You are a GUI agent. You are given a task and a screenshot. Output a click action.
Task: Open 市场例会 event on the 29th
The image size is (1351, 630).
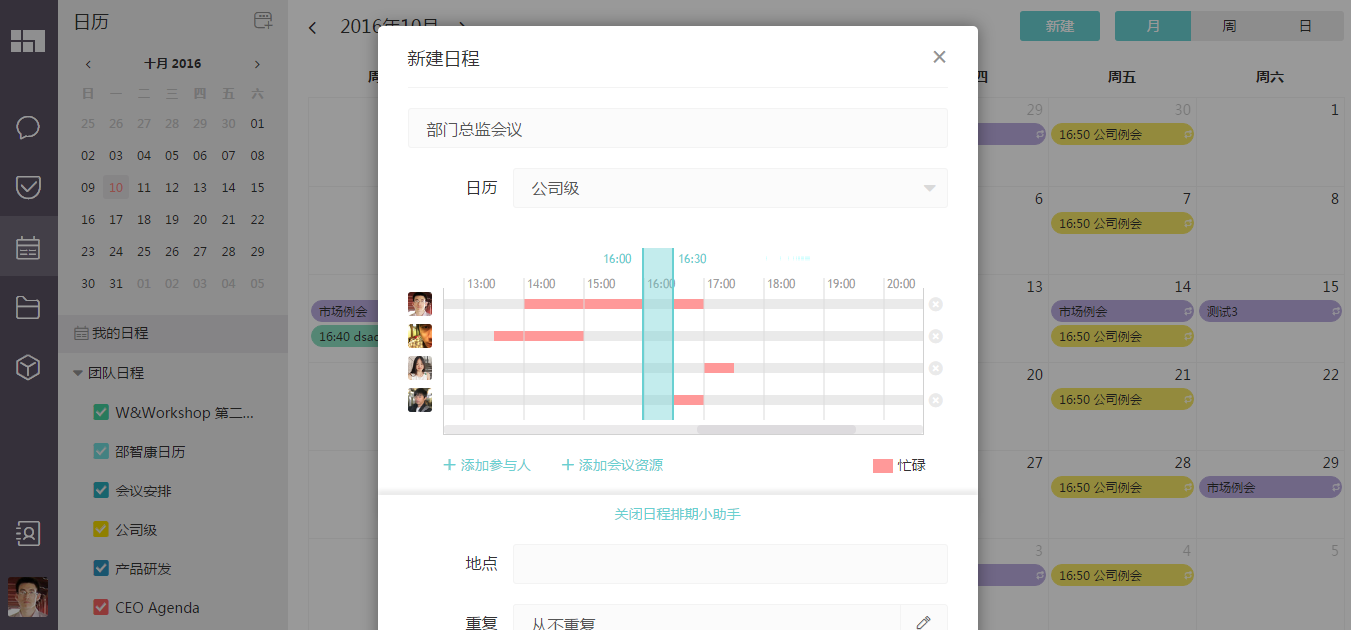click(1270, 488)
